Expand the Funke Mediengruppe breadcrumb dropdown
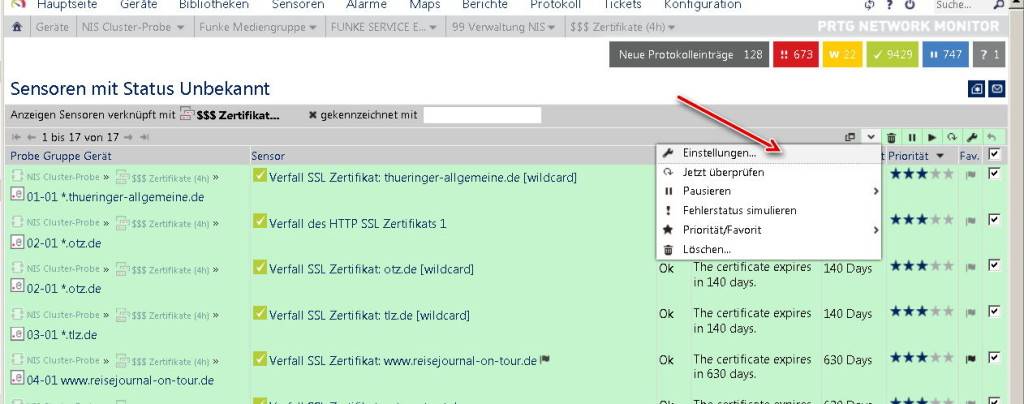Screen dimensions: 1024x404 tap(312, 28)
